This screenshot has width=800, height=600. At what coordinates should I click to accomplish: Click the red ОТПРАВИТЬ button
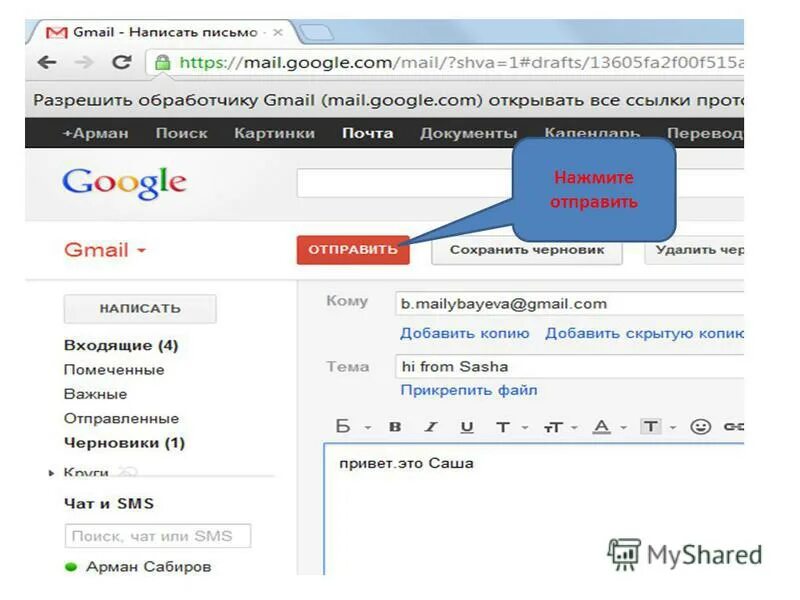click(353, 249)
